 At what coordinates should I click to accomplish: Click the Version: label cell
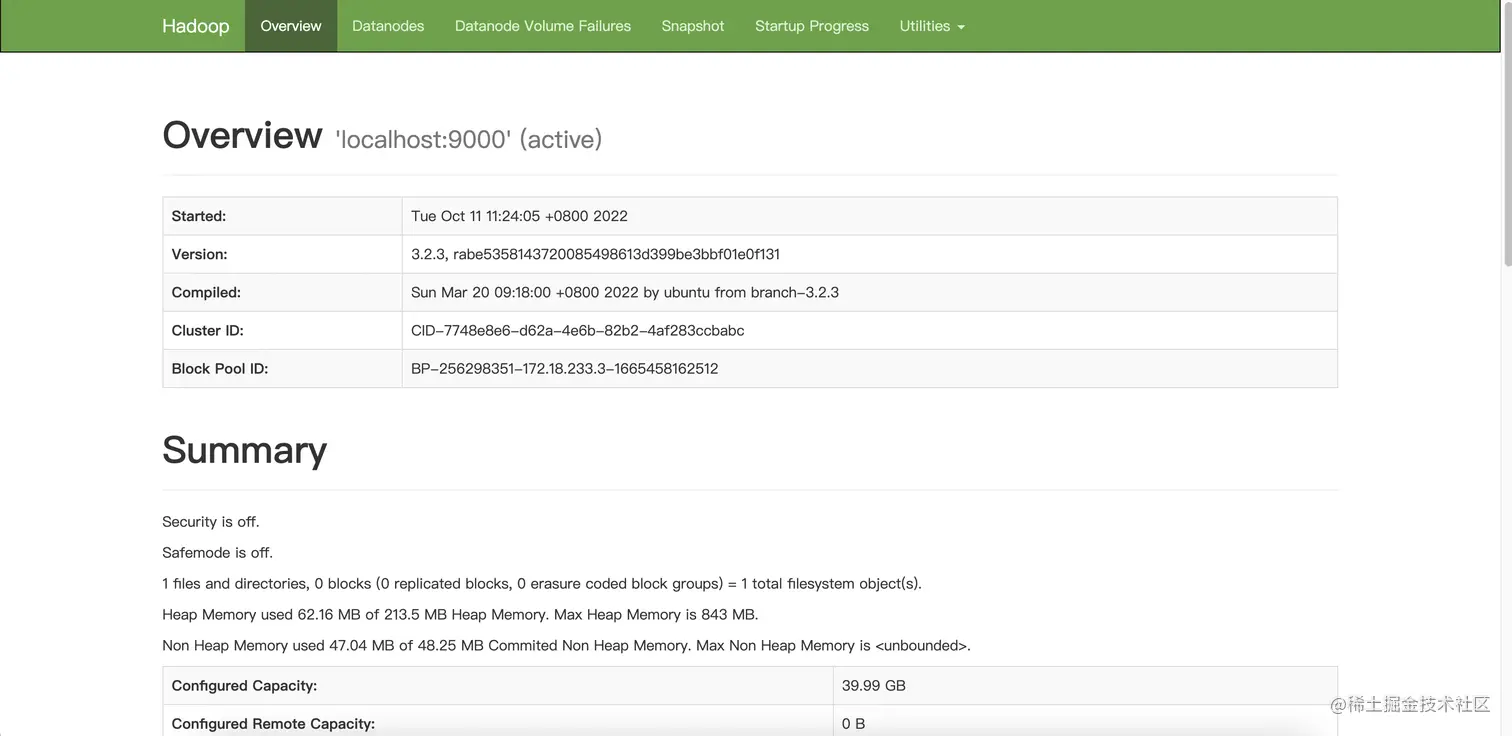(283, 254)
